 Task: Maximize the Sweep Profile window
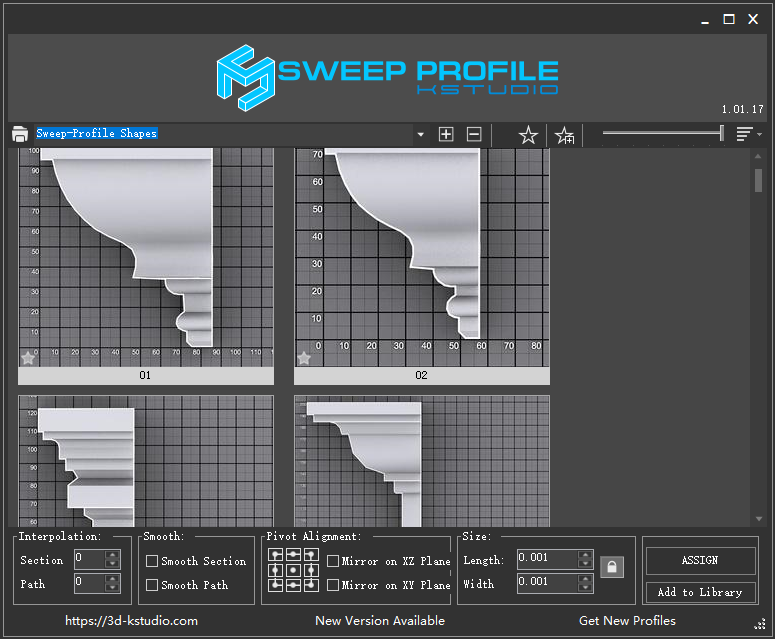729,19
